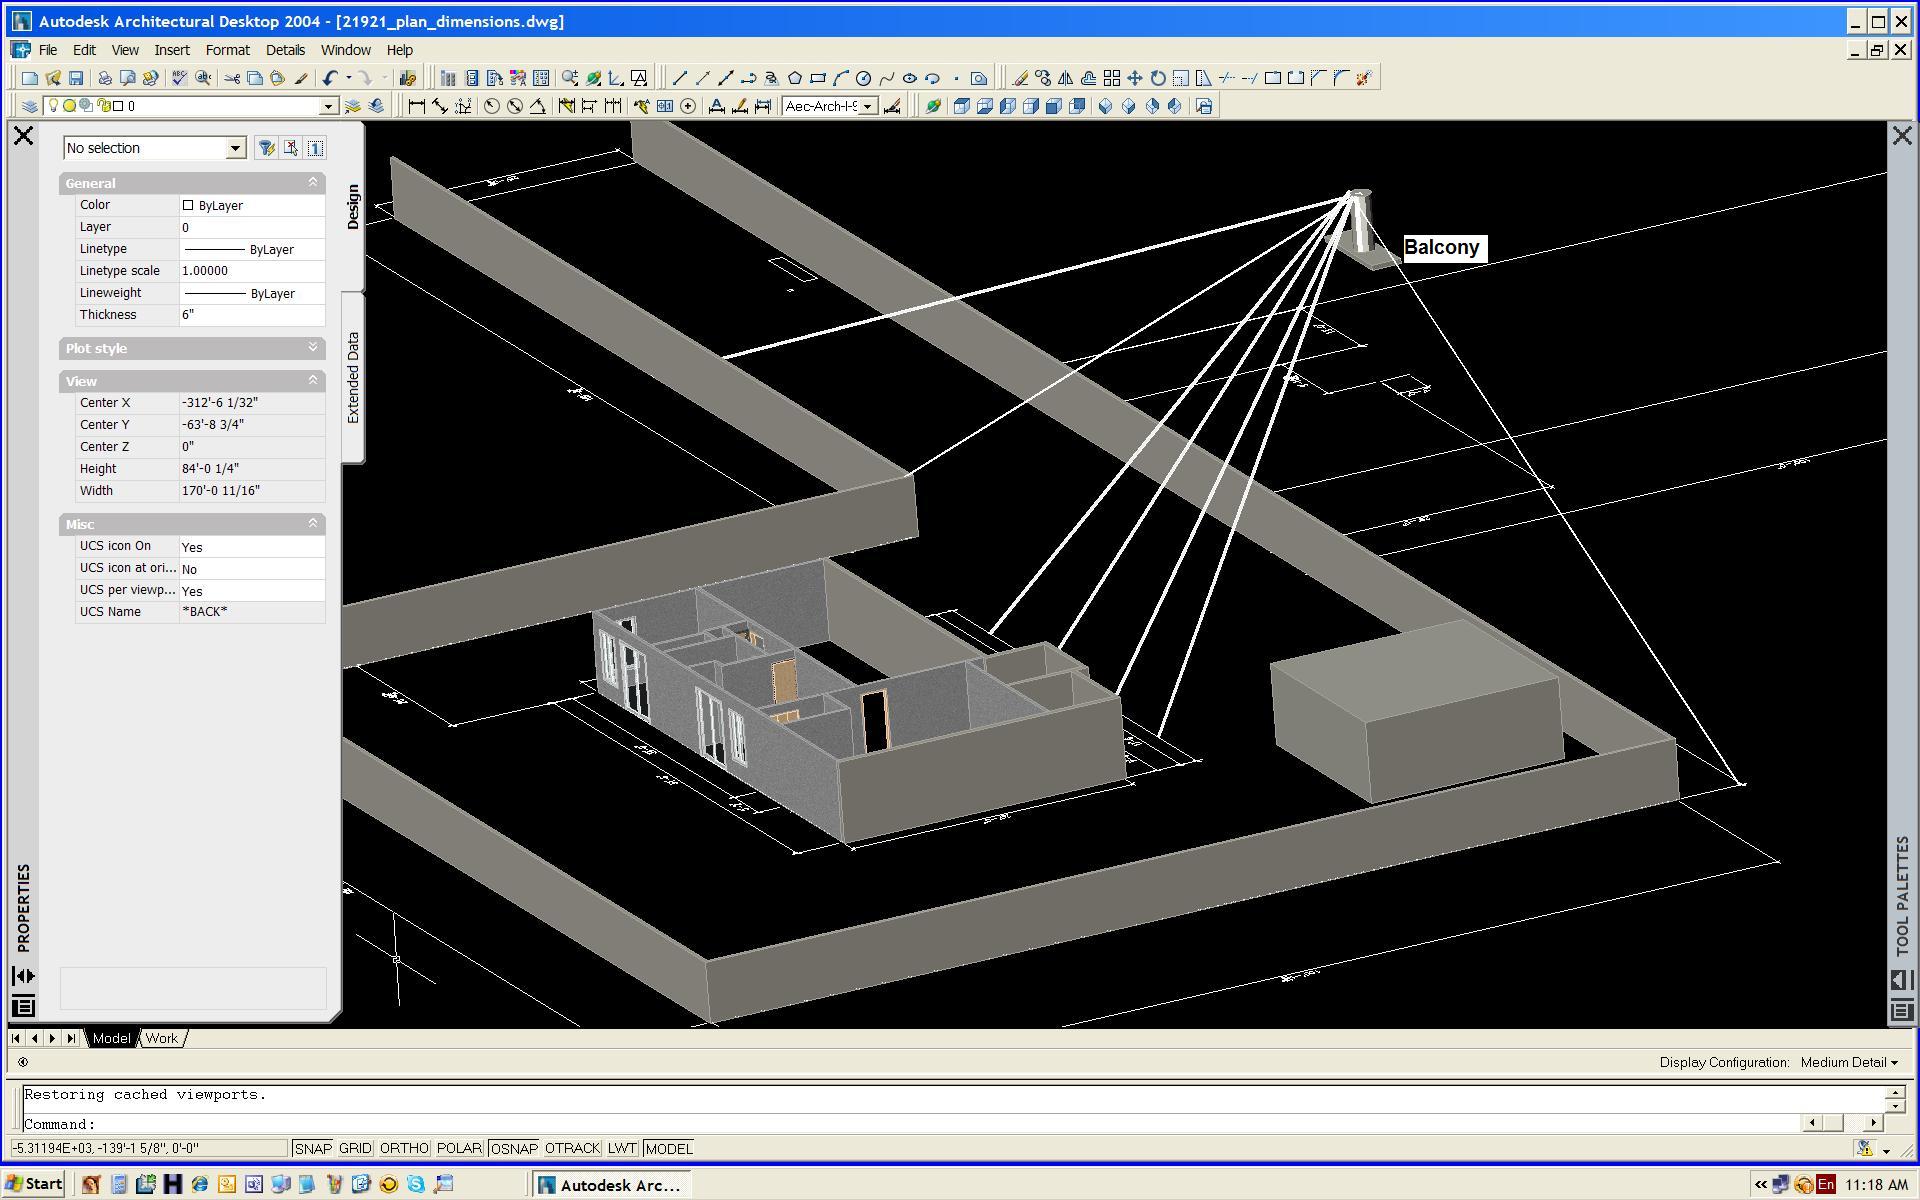Select the Arc draw tool

pos(841,78)
